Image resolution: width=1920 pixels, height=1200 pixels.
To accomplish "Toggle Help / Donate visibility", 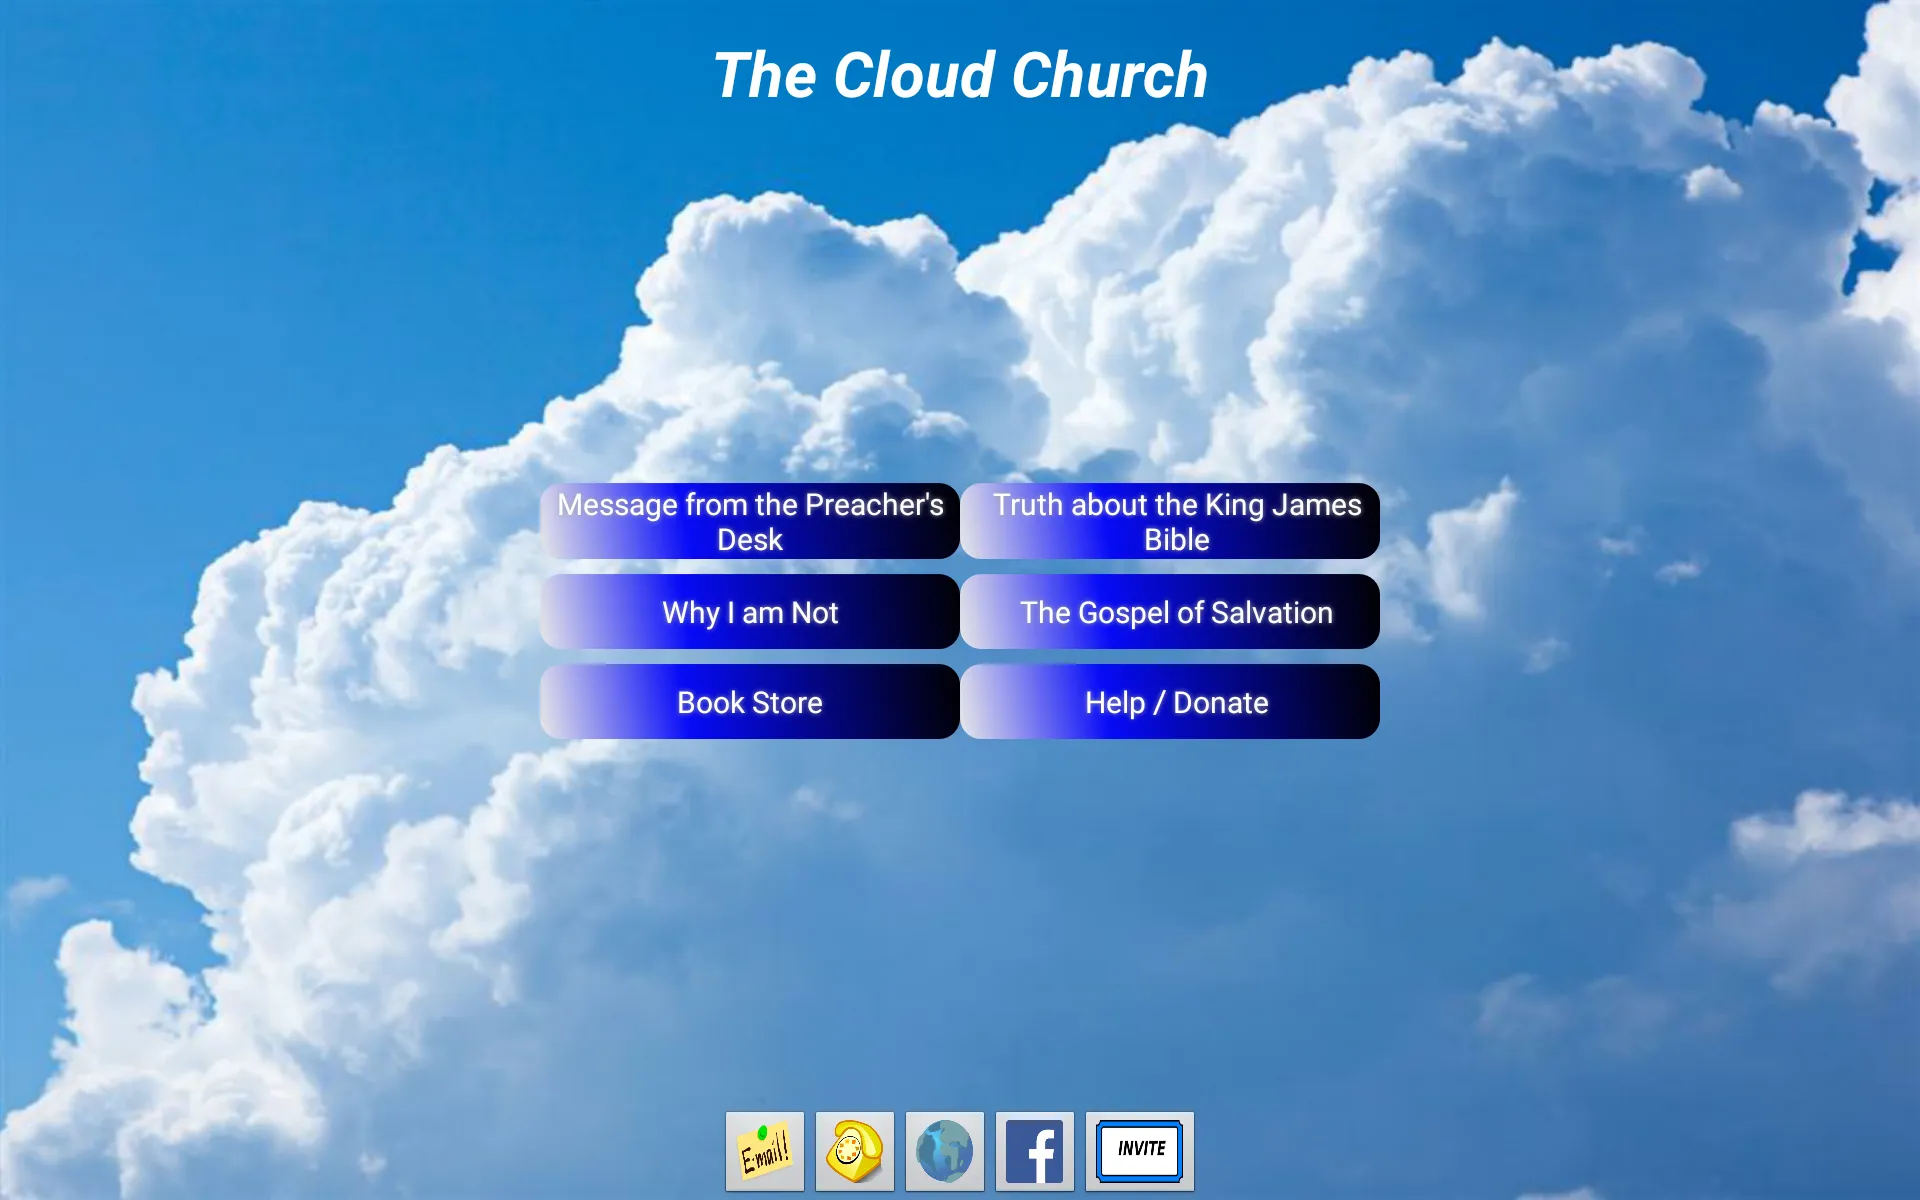I will click(1174, 704).
